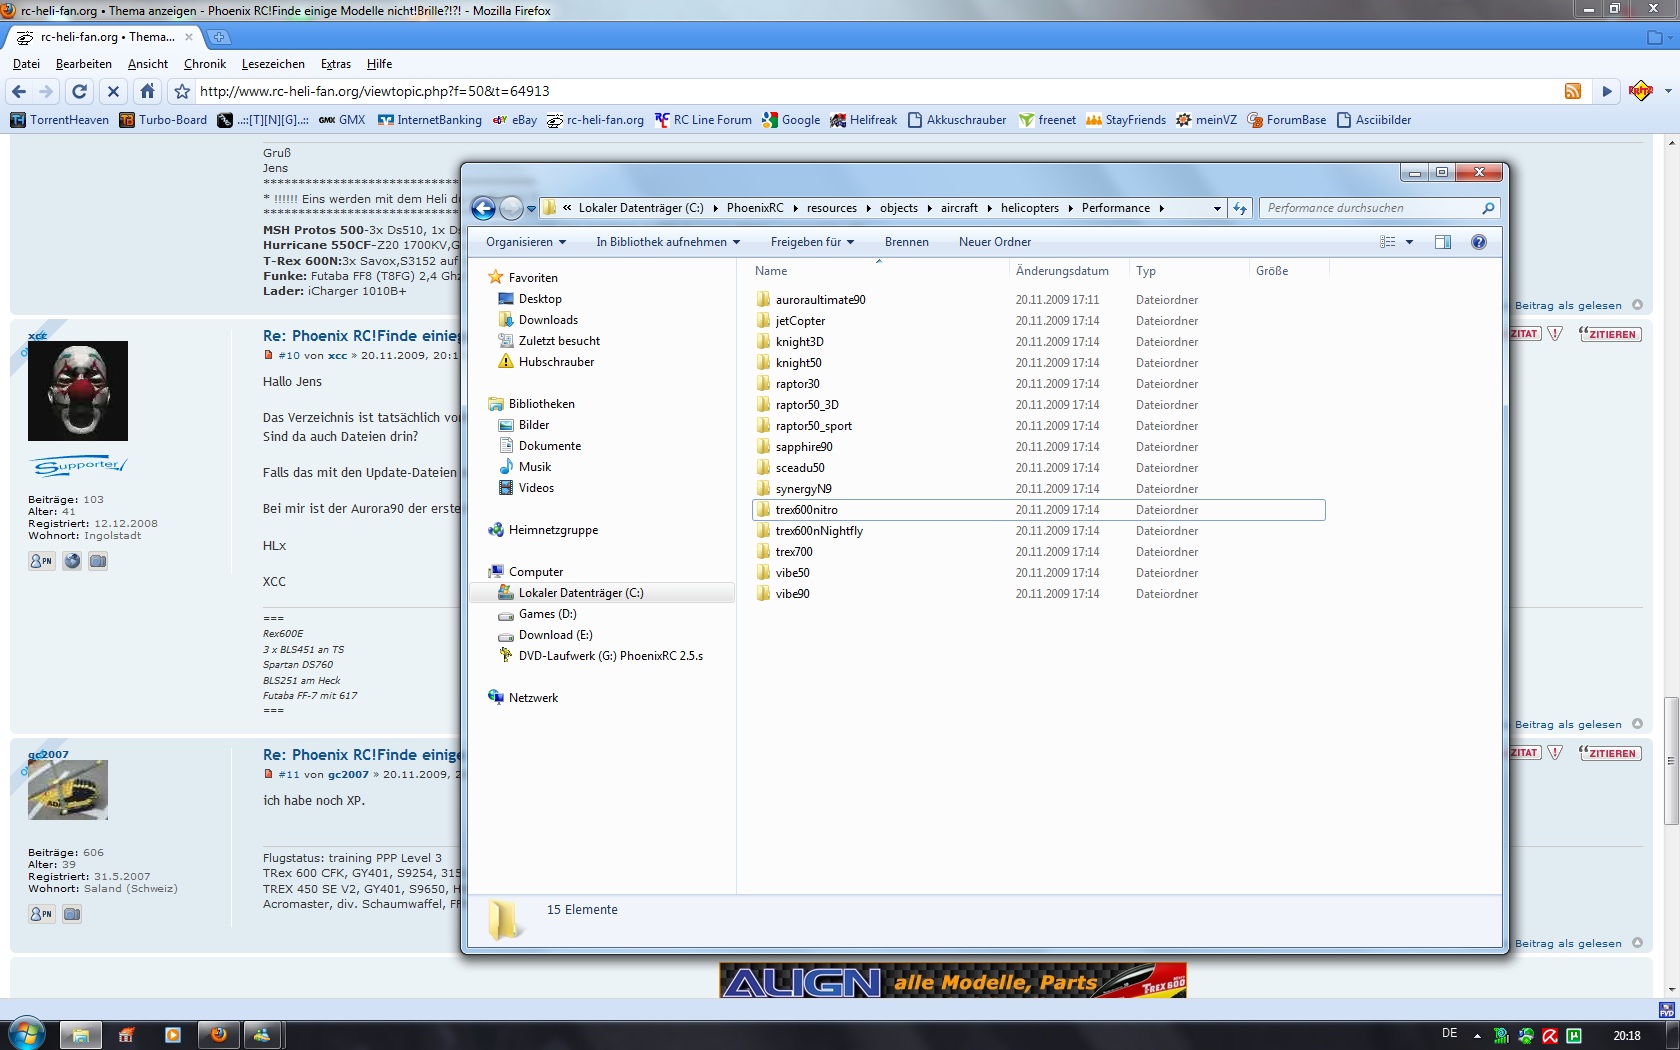Open Freigeben für dropdown
This screenshot has width=1680, height=1050.
click(x=812, y=242)
